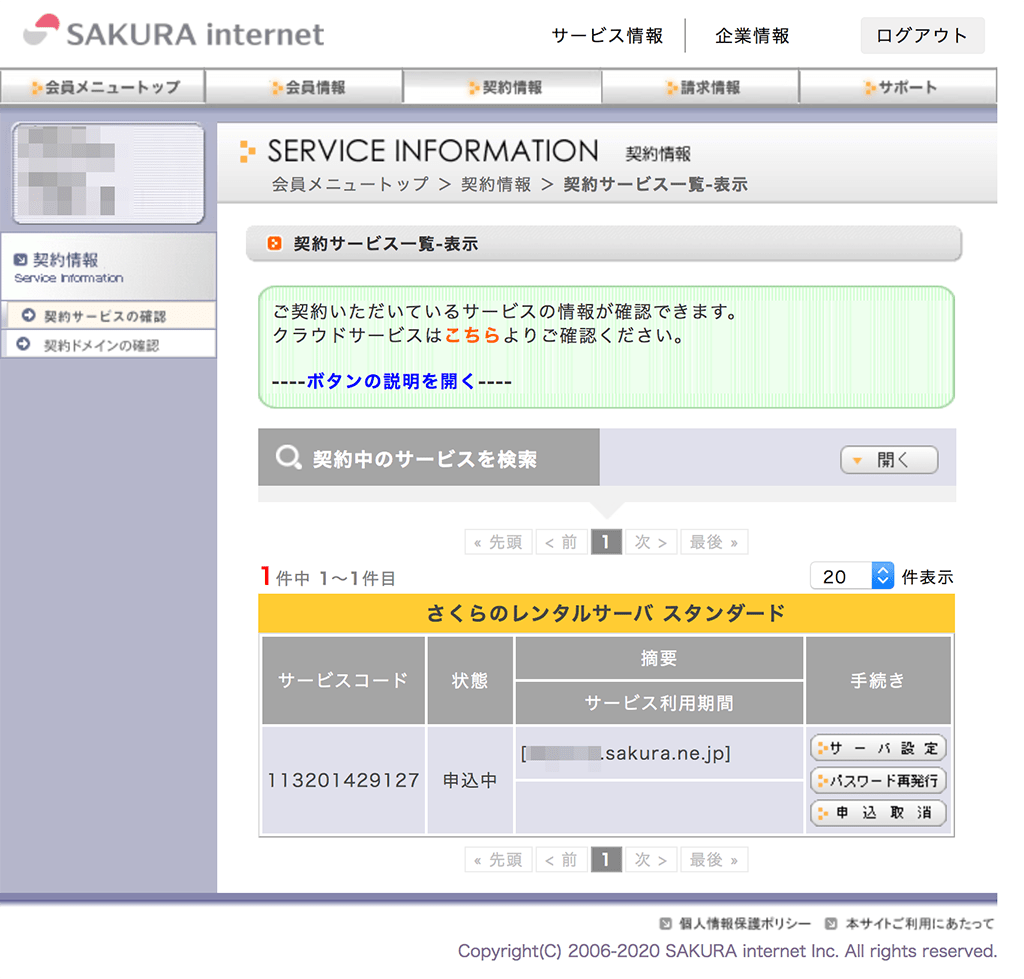
Task: Switch to the 会員情報 tab
Action: 304,87
